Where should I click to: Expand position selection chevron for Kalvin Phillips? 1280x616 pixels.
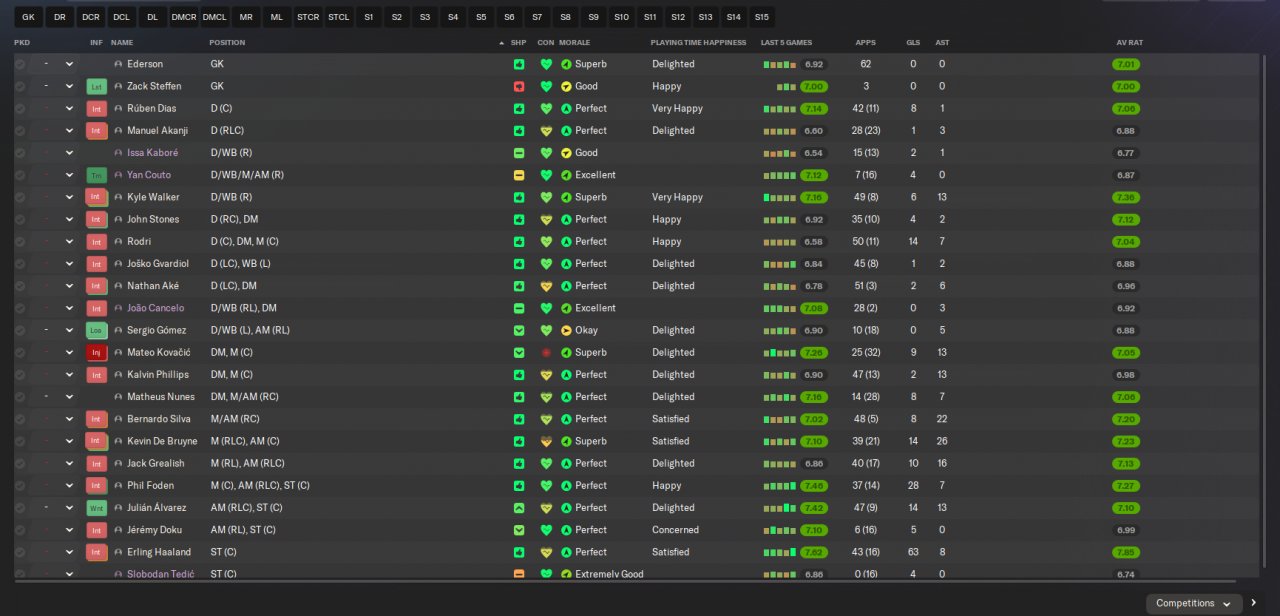(x=69, y=375)
